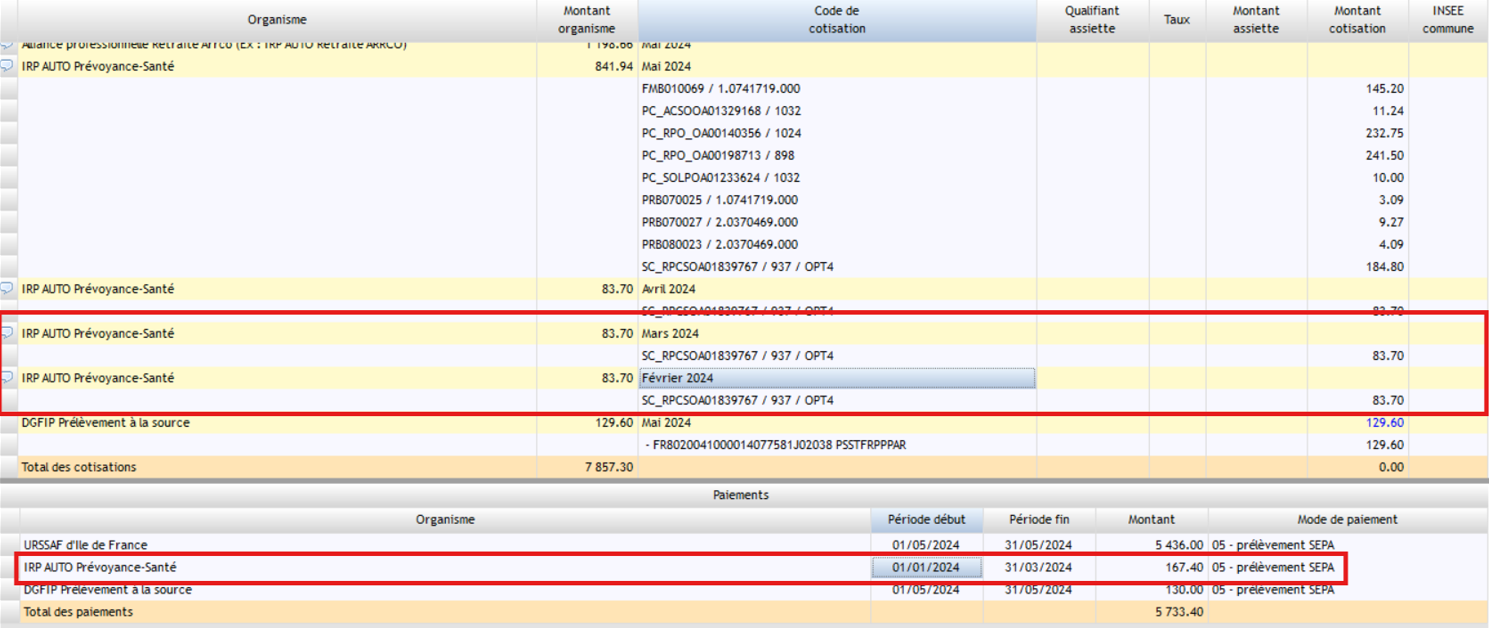Select the 'Février 2024' period cell
1489x628 pixels.
pos(836,378)
